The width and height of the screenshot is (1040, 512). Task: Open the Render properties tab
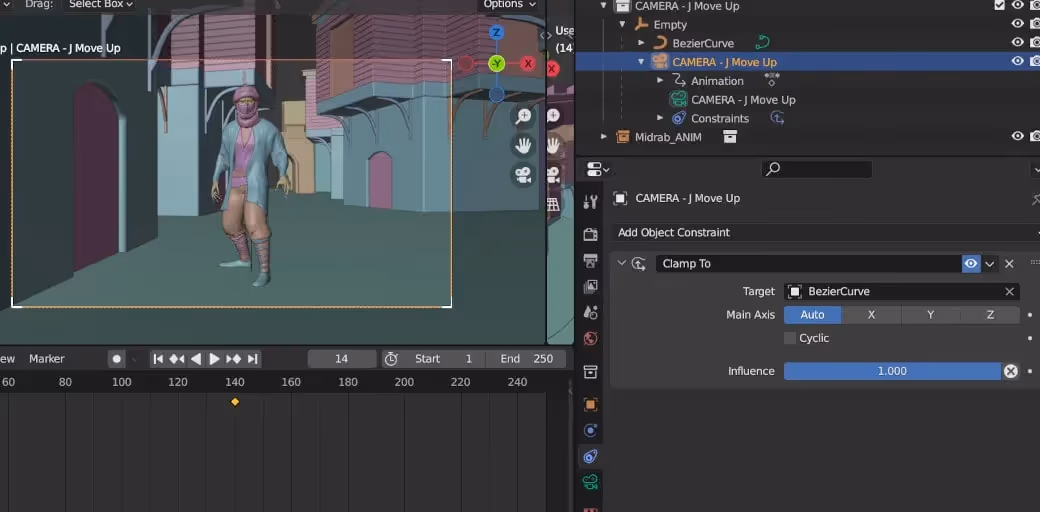pyautogui.click(x=590, y=233)
